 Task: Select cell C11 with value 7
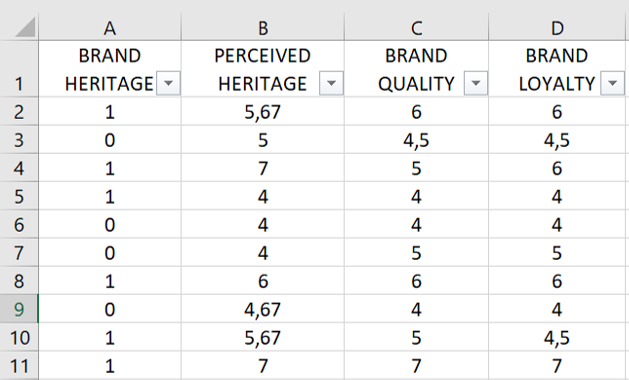[x=416, y=366]
